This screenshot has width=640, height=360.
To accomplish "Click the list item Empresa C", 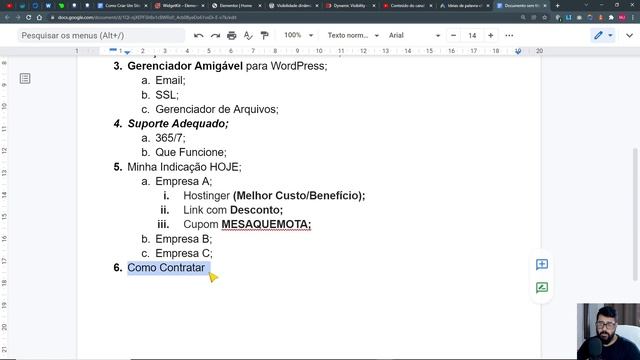I will (x=184, y=253).
